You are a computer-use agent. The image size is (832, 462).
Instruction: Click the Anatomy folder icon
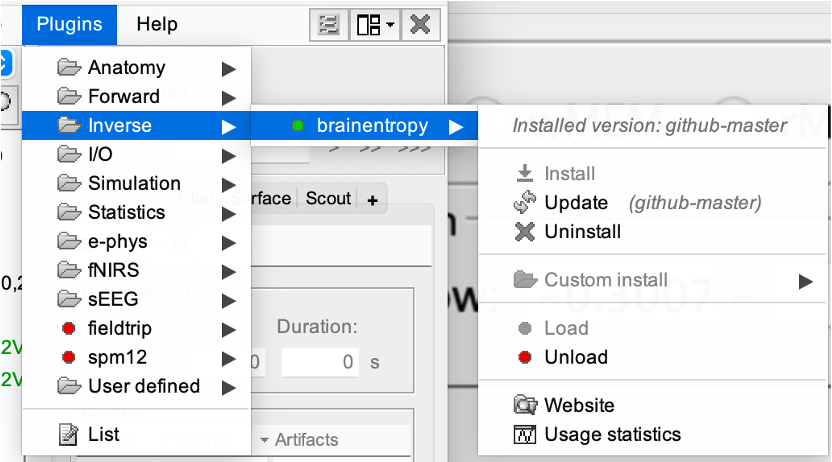click(69, 68)
